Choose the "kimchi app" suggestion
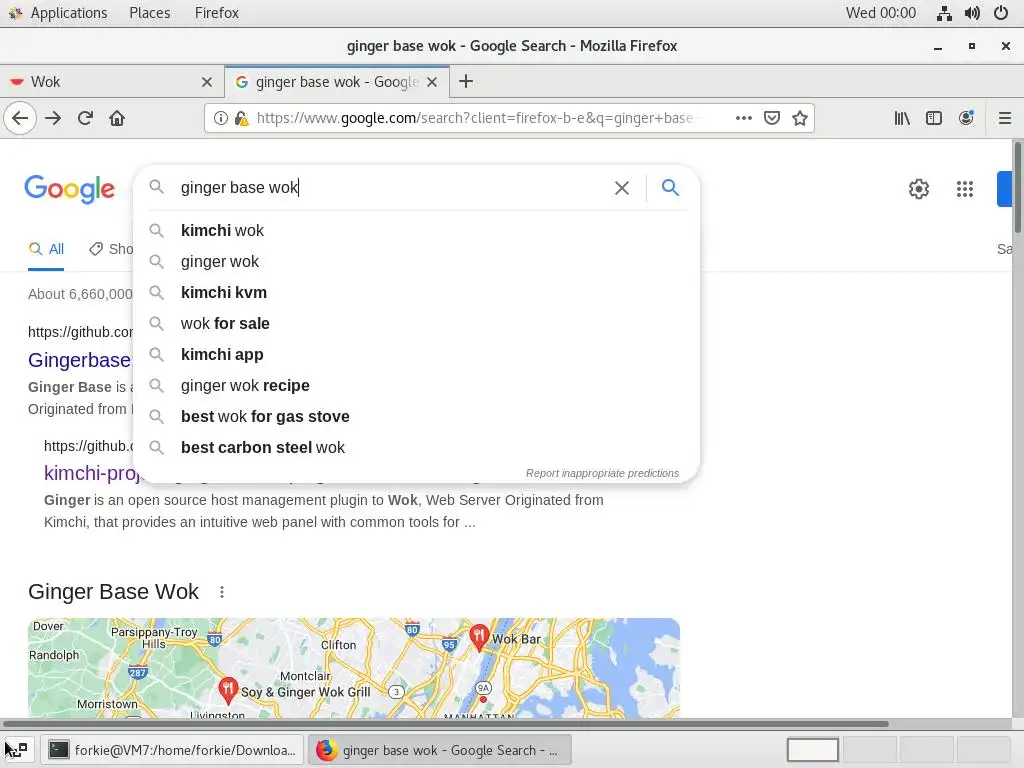Viewport: 1024px width, 768px height. (417, 355)
